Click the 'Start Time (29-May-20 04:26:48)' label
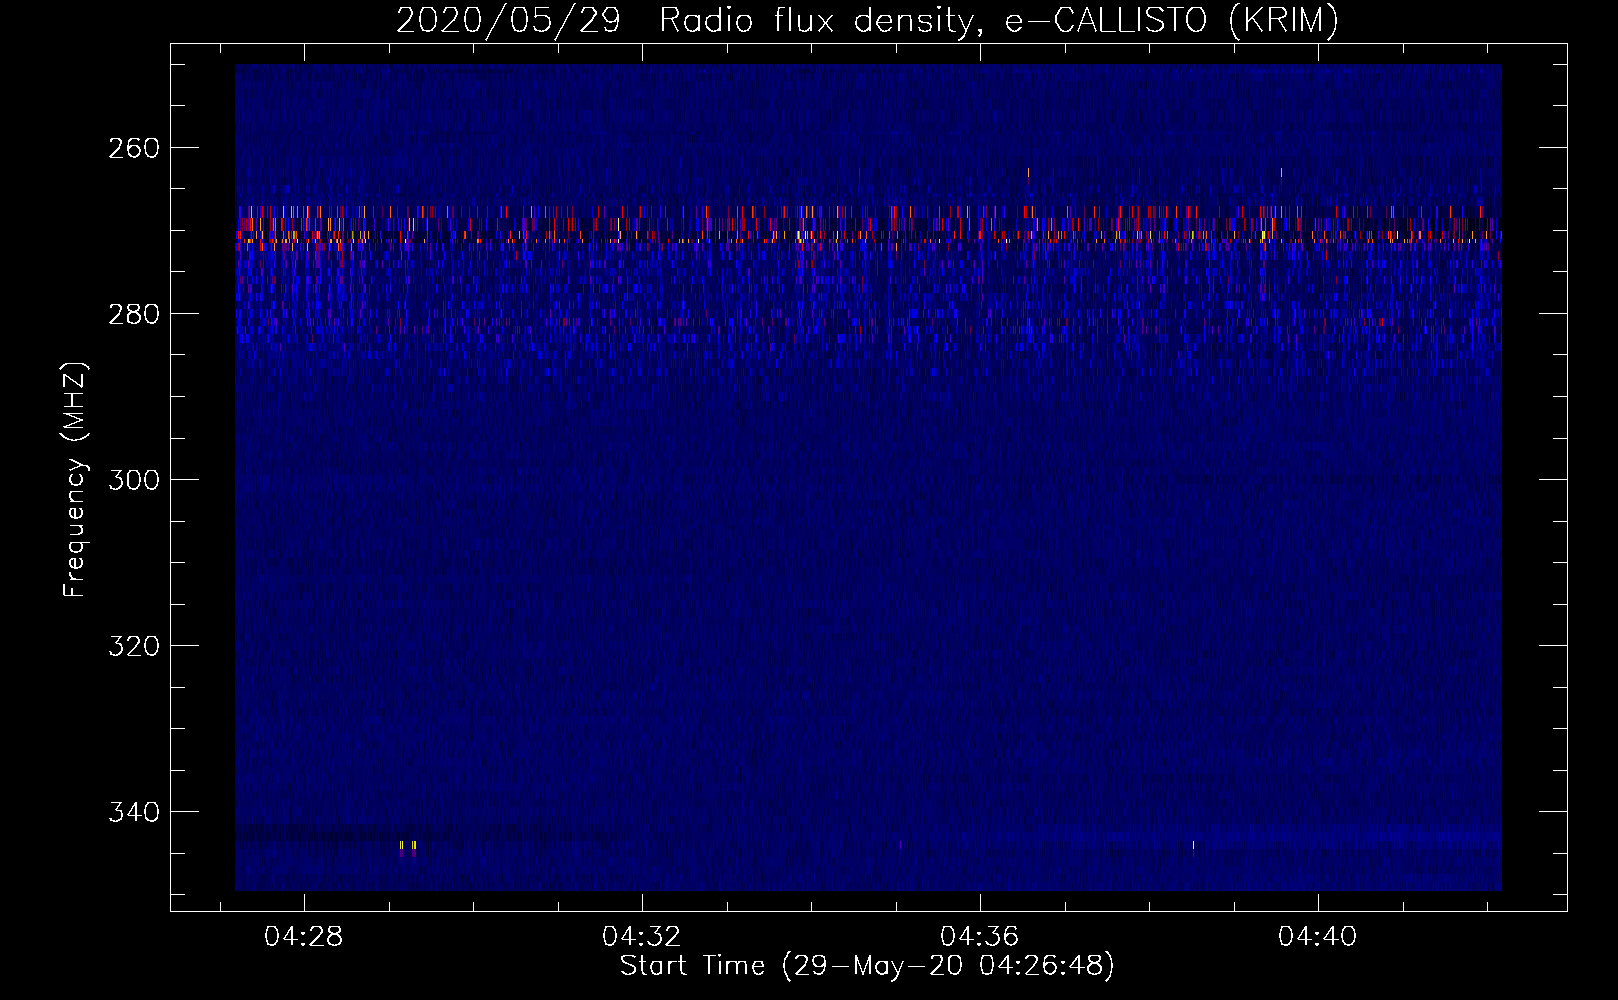 [867, 966]
